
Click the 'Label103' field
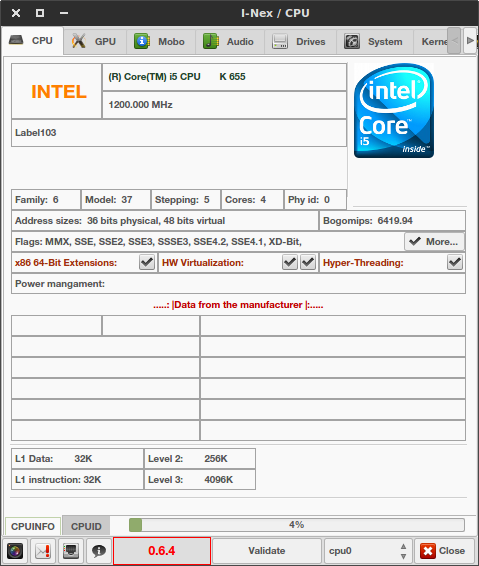point(179,133)
